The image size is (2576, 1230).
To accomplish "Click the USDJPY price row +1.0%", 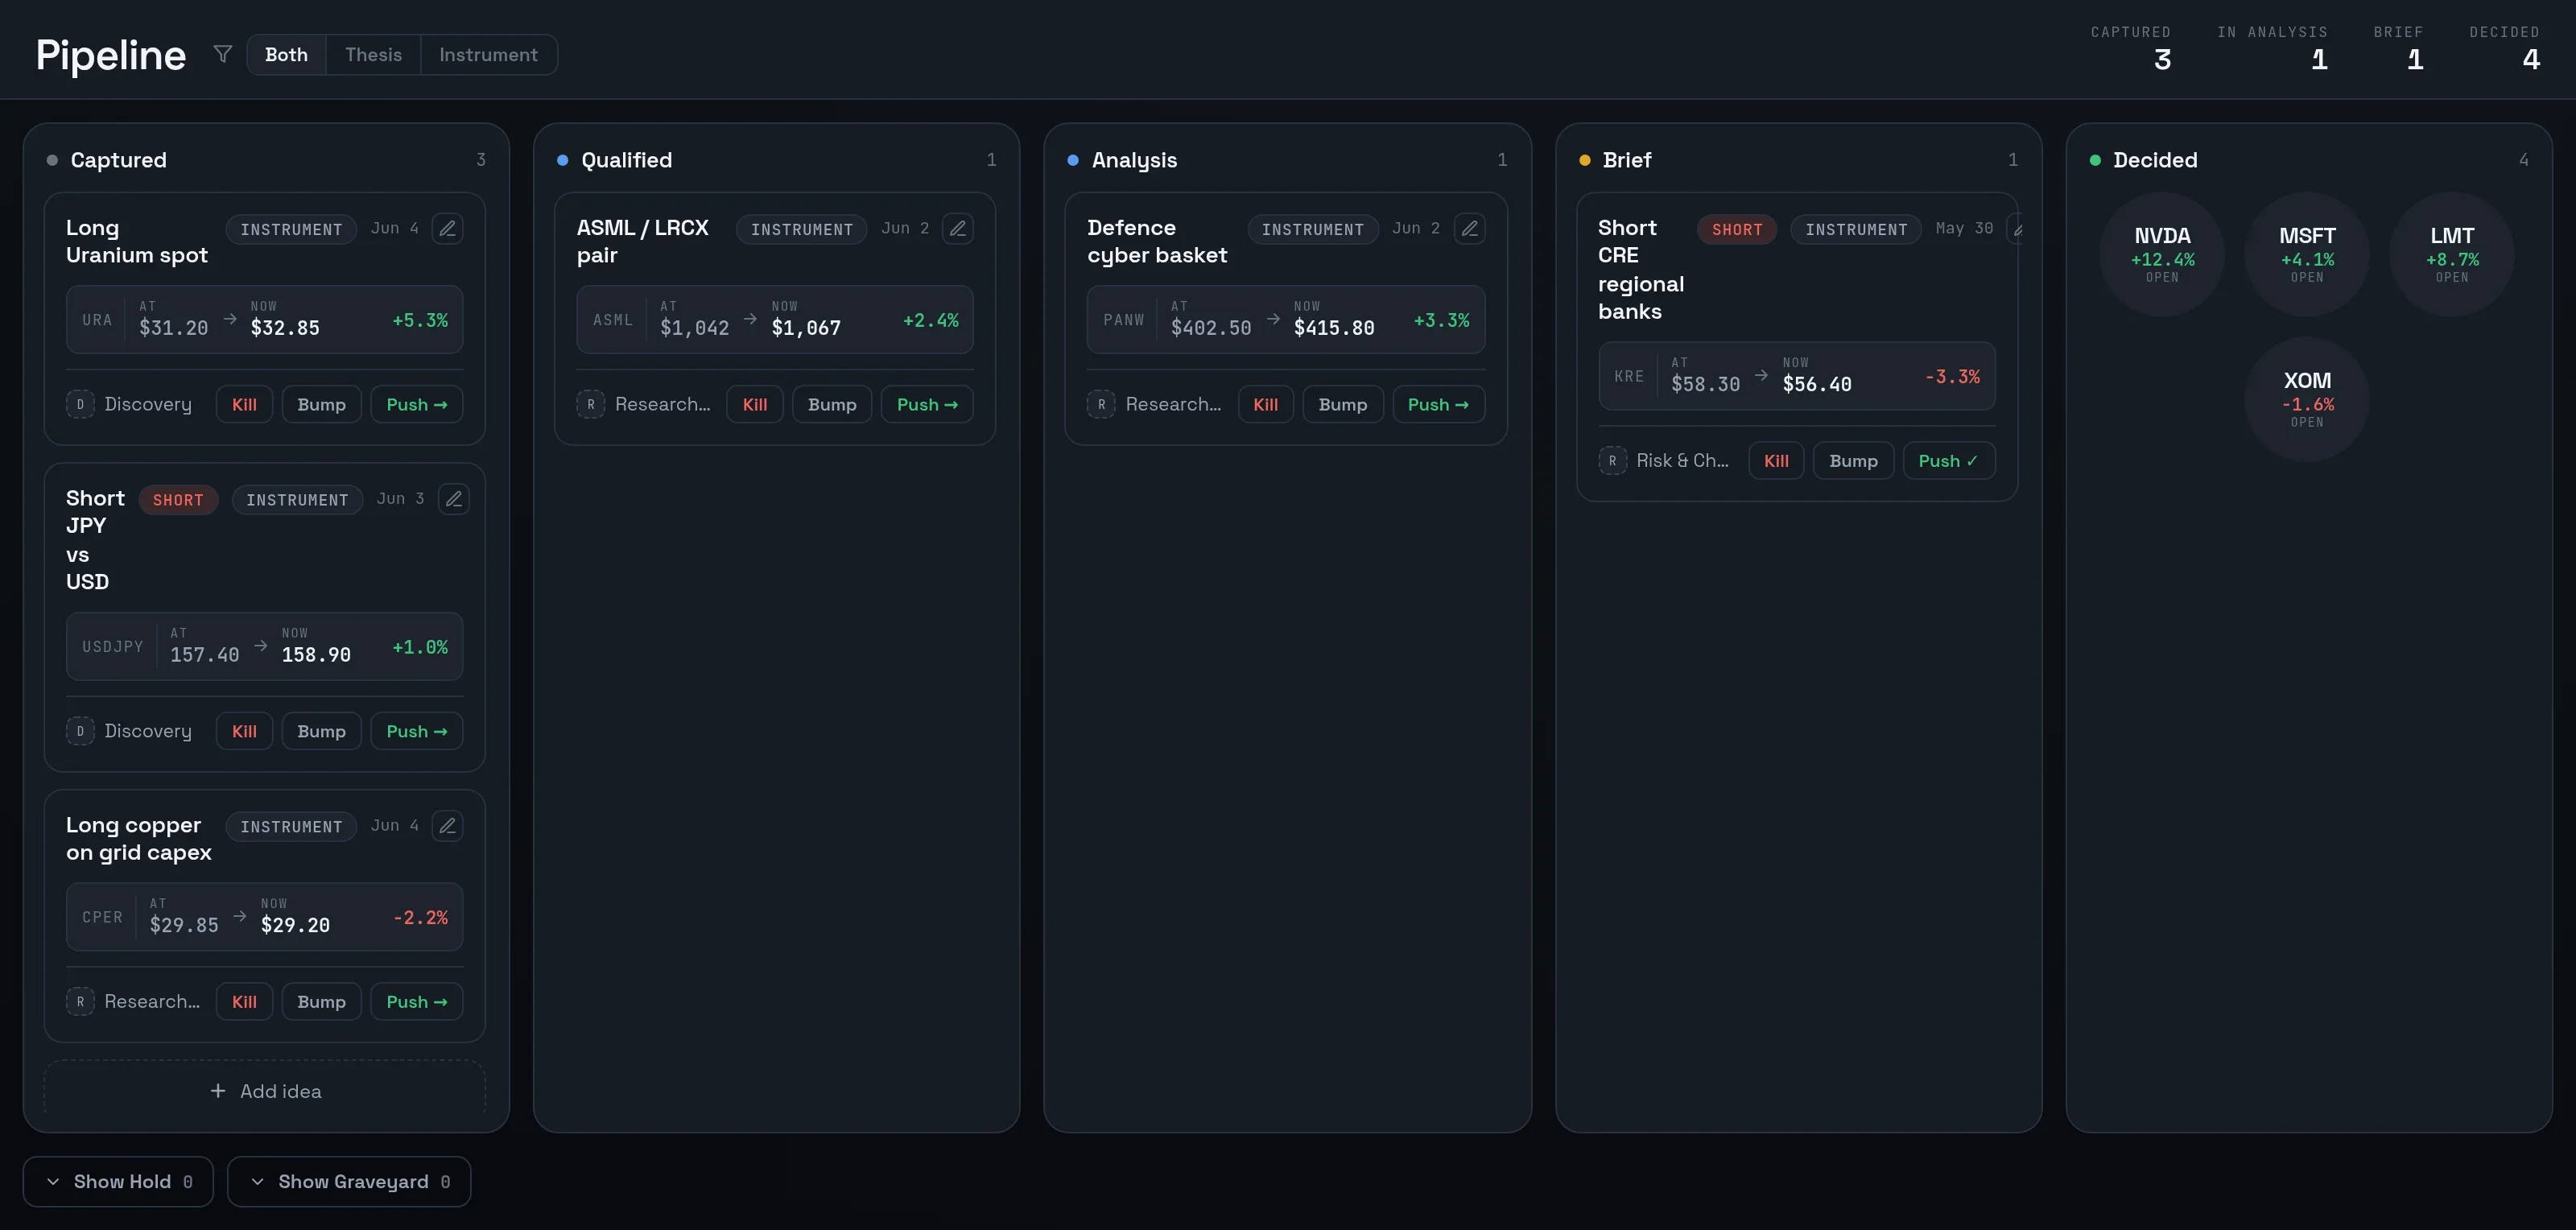I will click(x=265, y=647).
